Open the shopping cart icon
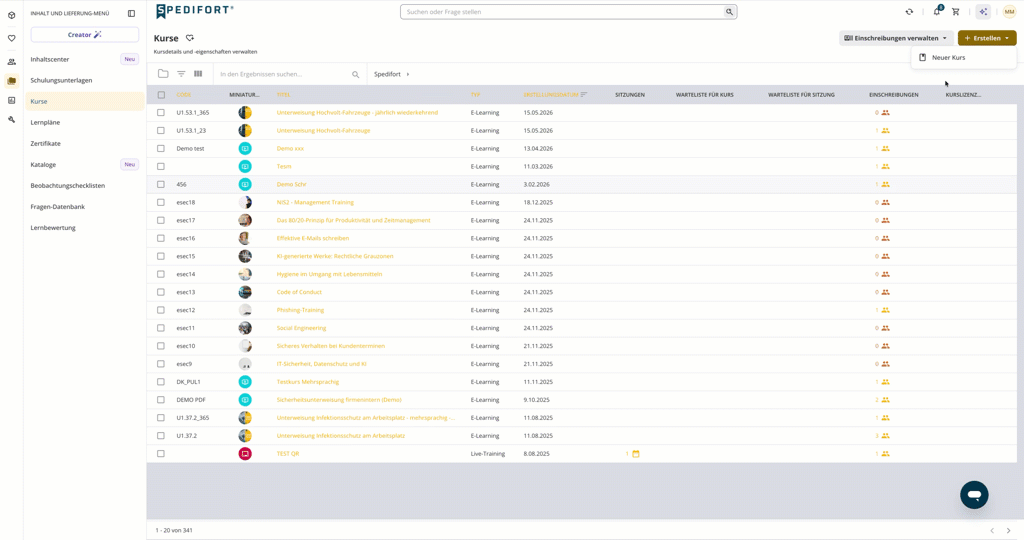Screen dimensions: 1024x540 tap(955, 12)
